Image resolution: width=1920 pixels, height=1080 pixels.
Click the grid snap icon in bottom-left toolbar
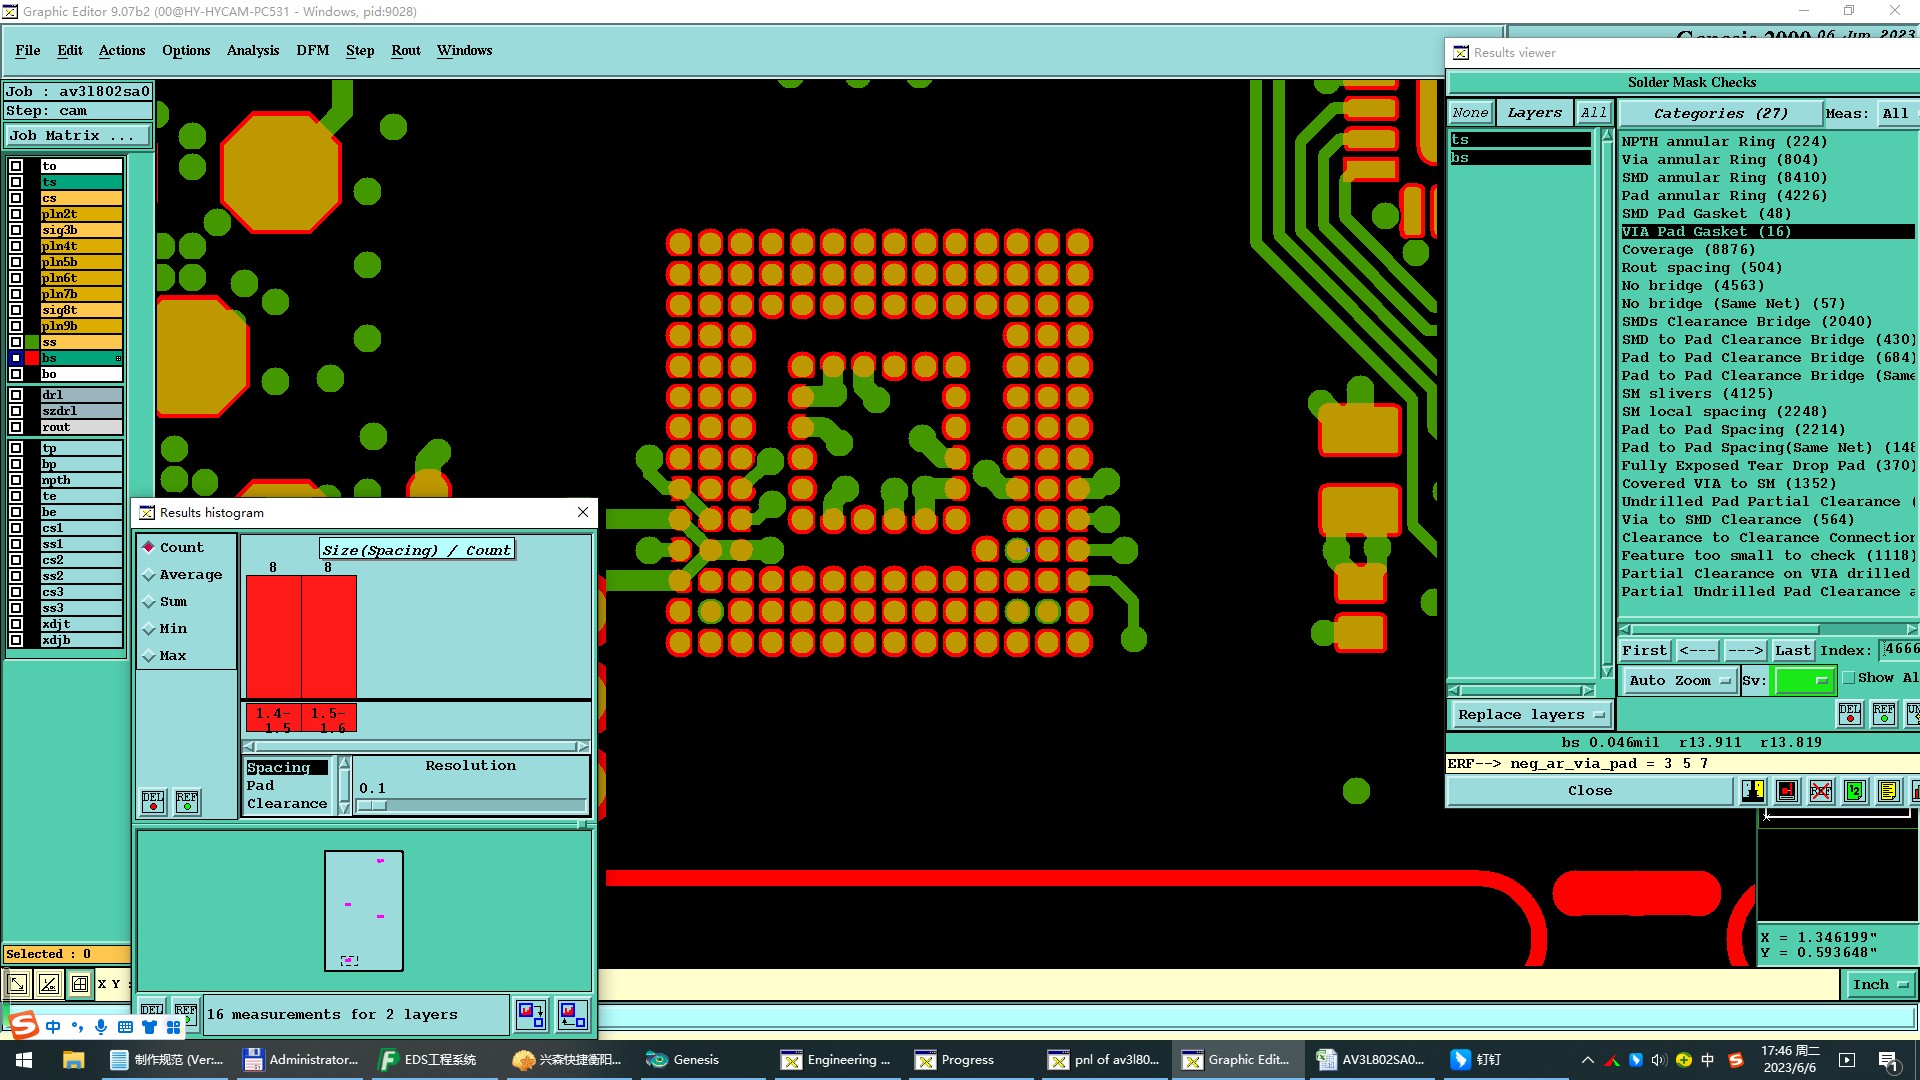(x=80, y=984)
